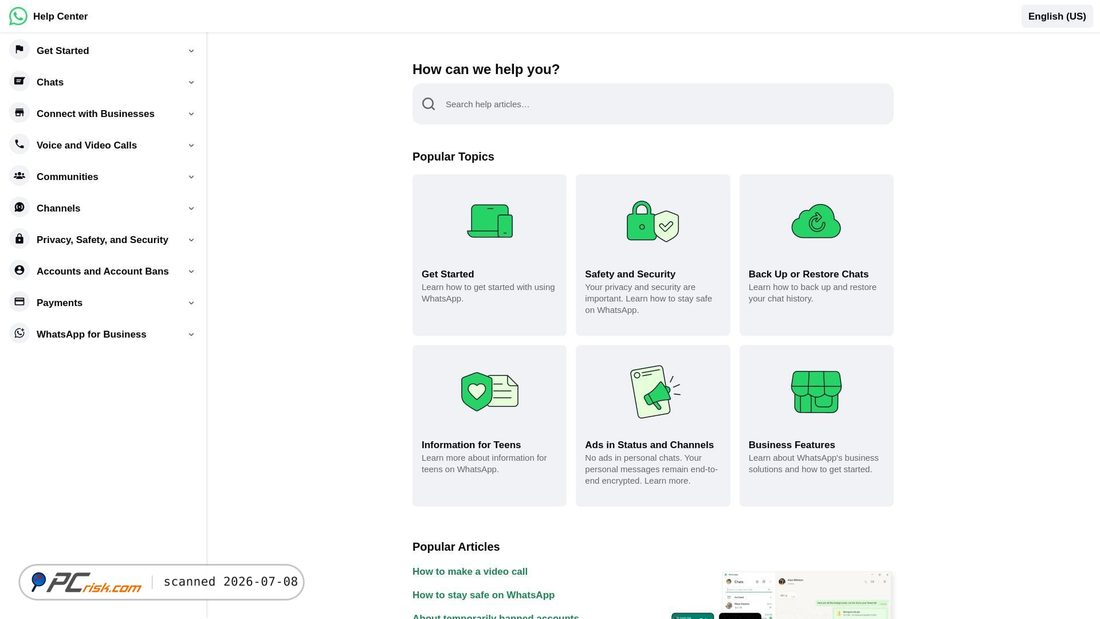Expand Privacy, Safety, and Security chevron
This screenshot has width=1100, height=619.
coord(191,240)
